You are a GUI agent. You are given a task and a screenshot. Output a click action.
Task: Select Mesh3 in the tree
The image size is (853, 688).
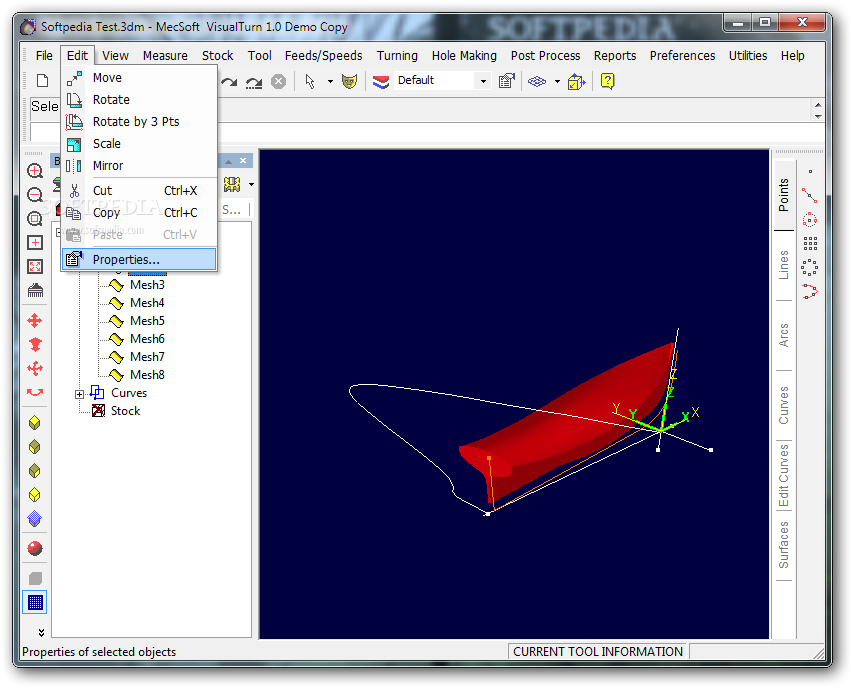(x=147, y=285)
